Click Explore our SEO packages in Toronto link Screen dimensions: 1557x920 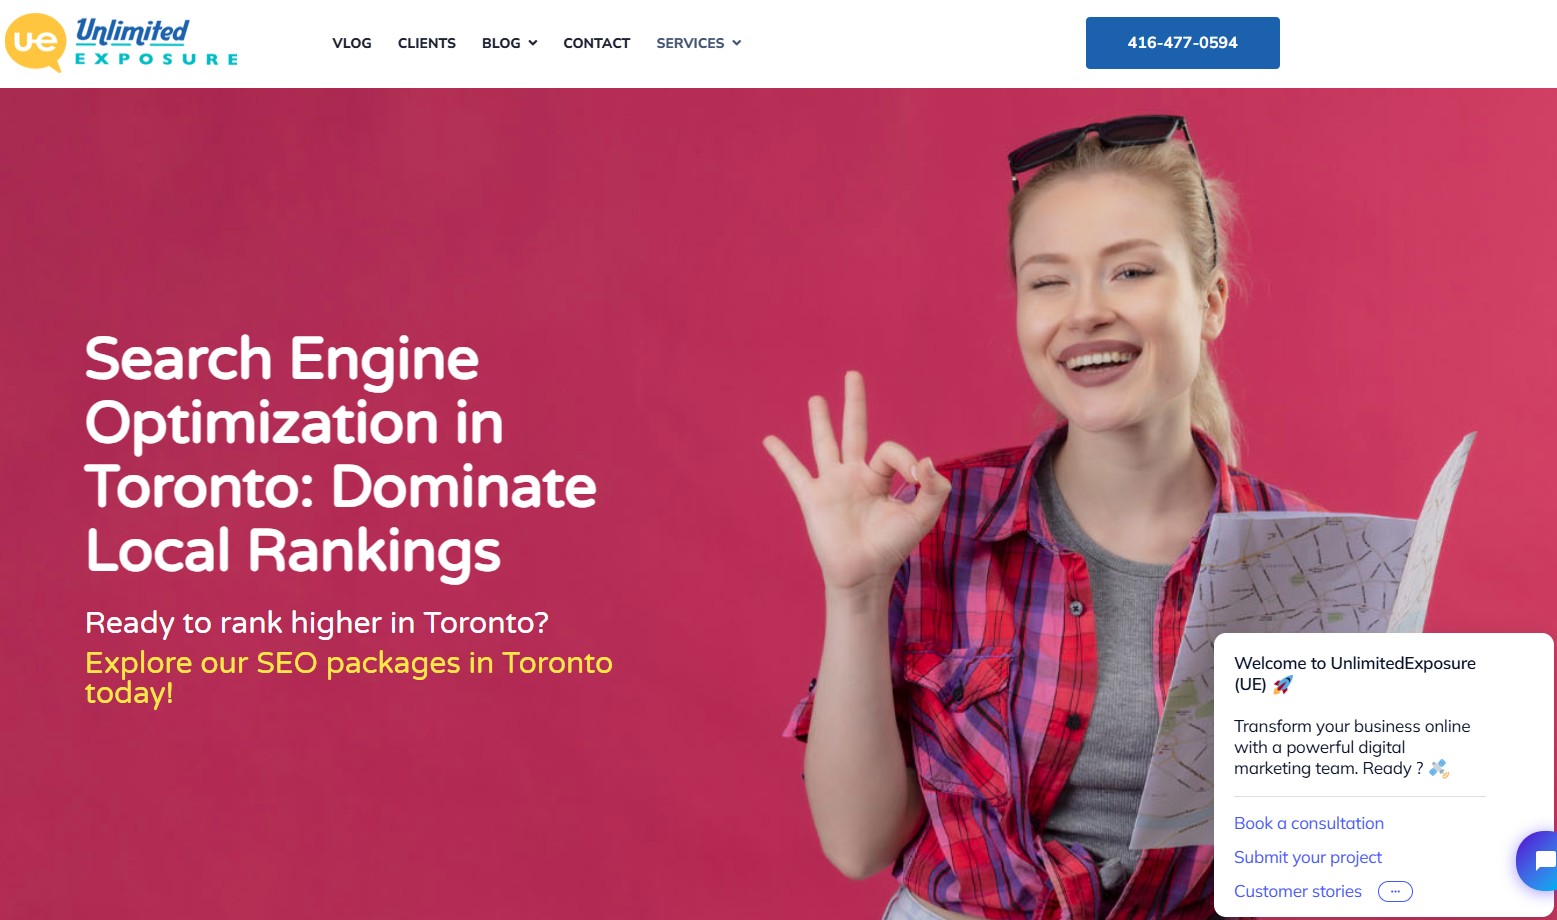[349, 677]
